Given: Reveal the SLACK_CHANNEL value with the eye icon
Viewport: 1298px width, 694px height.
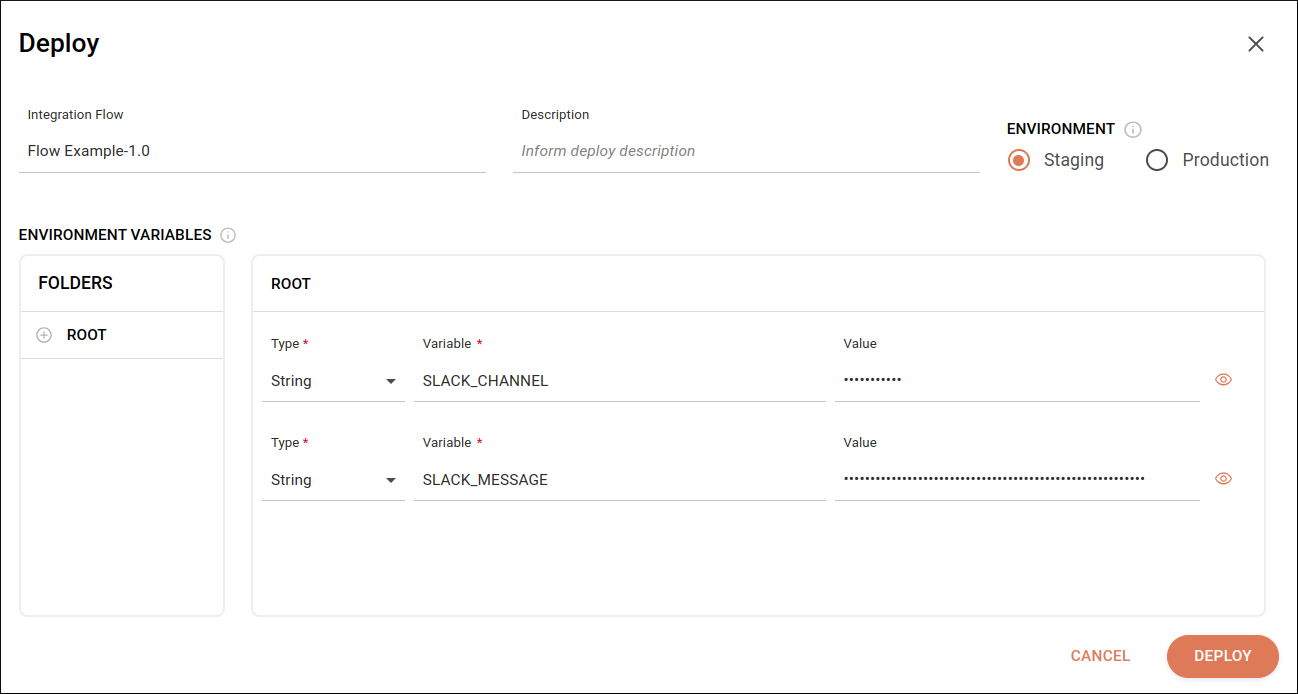Looking at the screenshot, I should pyautogui.click(x=1223, y=380).
